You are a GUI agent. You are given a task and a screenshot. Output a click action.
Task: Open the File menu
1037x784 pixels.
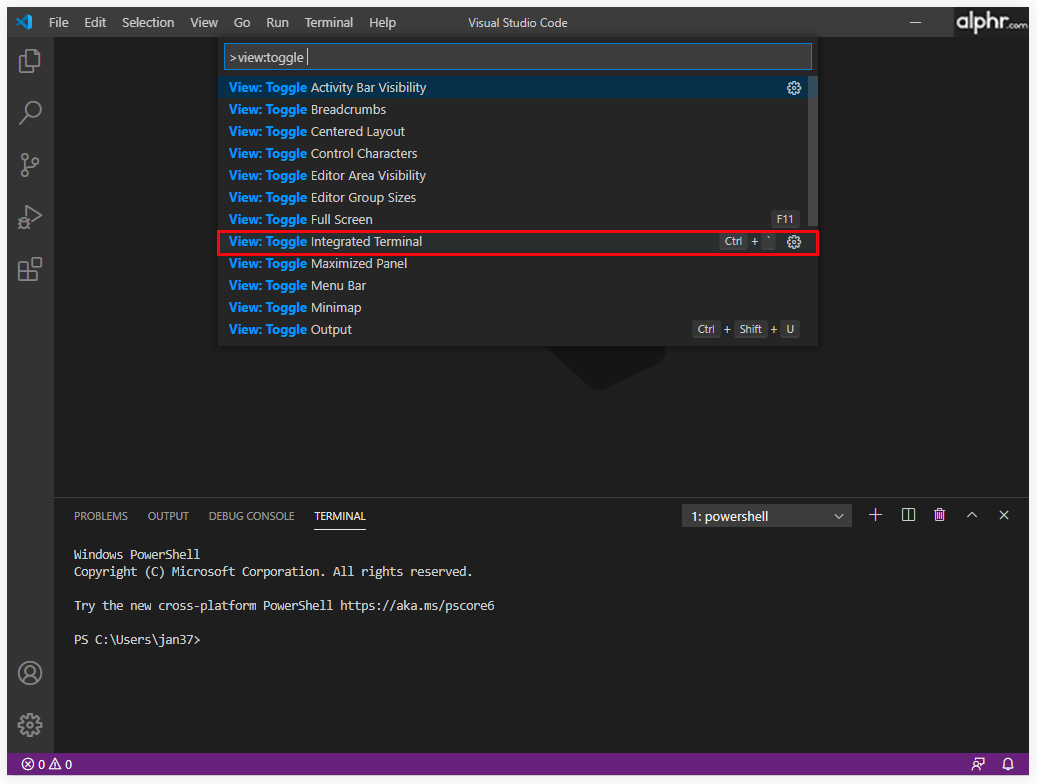coord(58,22)
